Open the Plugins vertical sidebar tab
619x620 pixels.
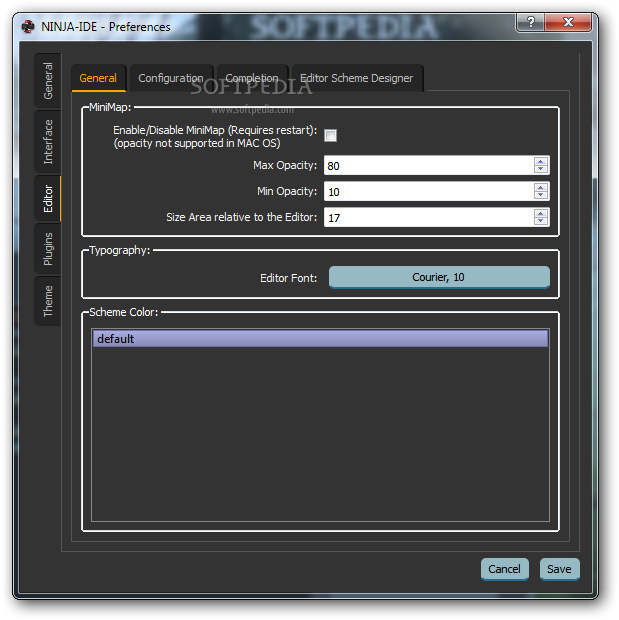point(48,249)
